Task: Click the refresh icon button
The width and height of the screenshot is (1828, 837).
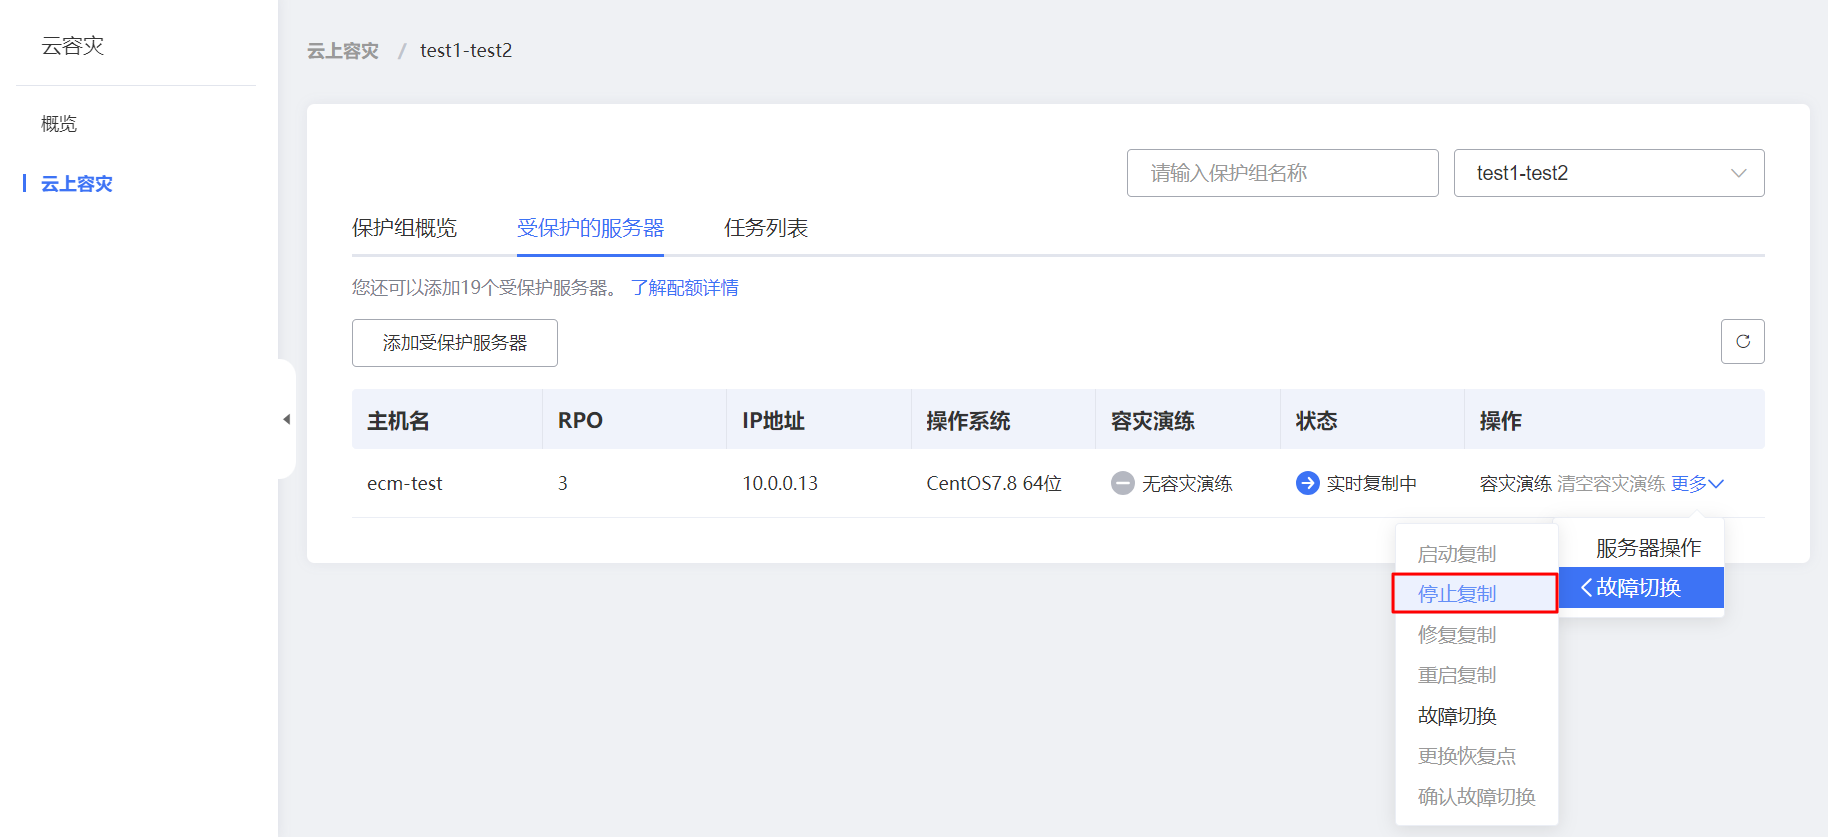Action: pos(1742,342)
